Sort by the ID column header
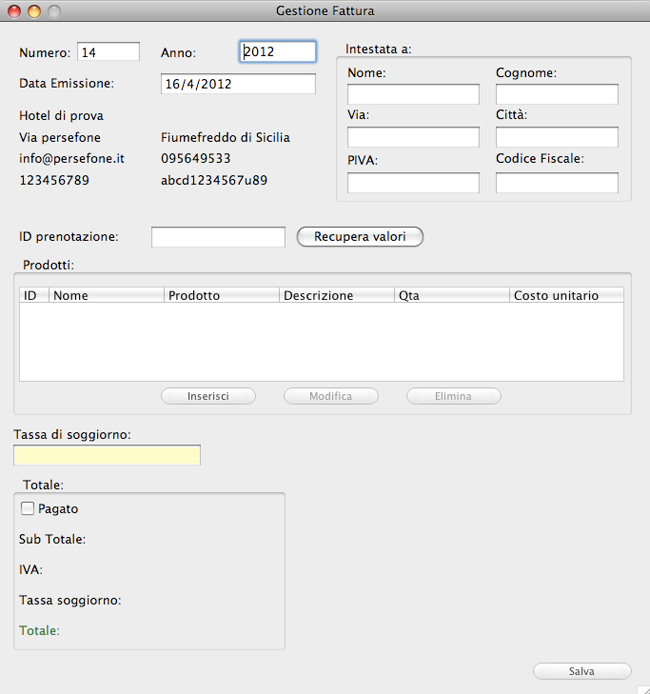Viewport: 650px width, 694px height. pyautogui.click(x=34, y=295)
